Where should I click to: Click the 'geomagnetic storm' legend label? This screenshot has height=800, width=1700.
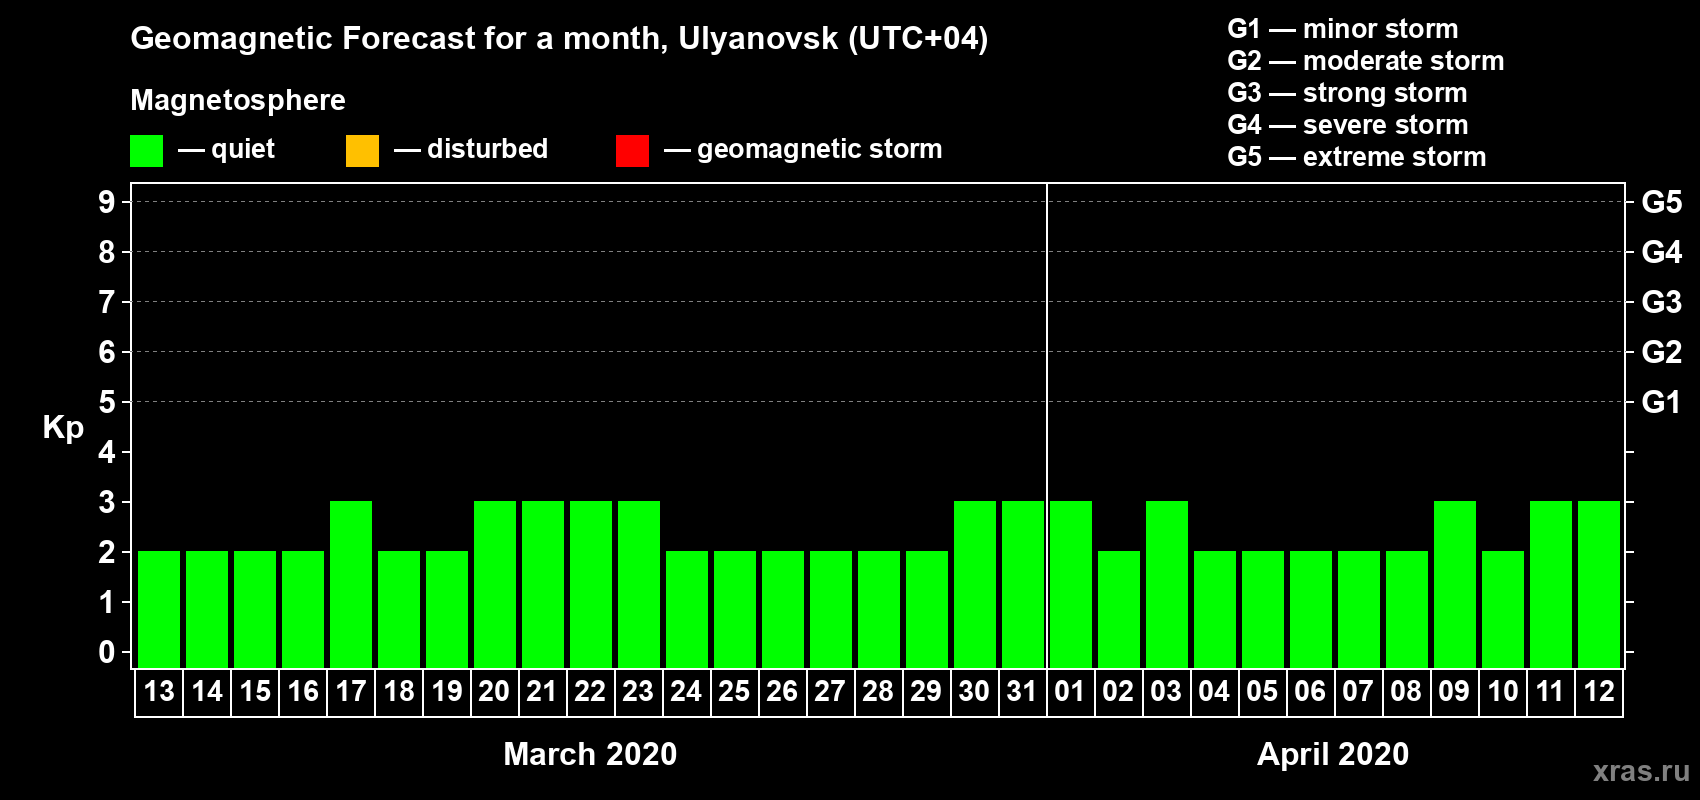(819, 149)
